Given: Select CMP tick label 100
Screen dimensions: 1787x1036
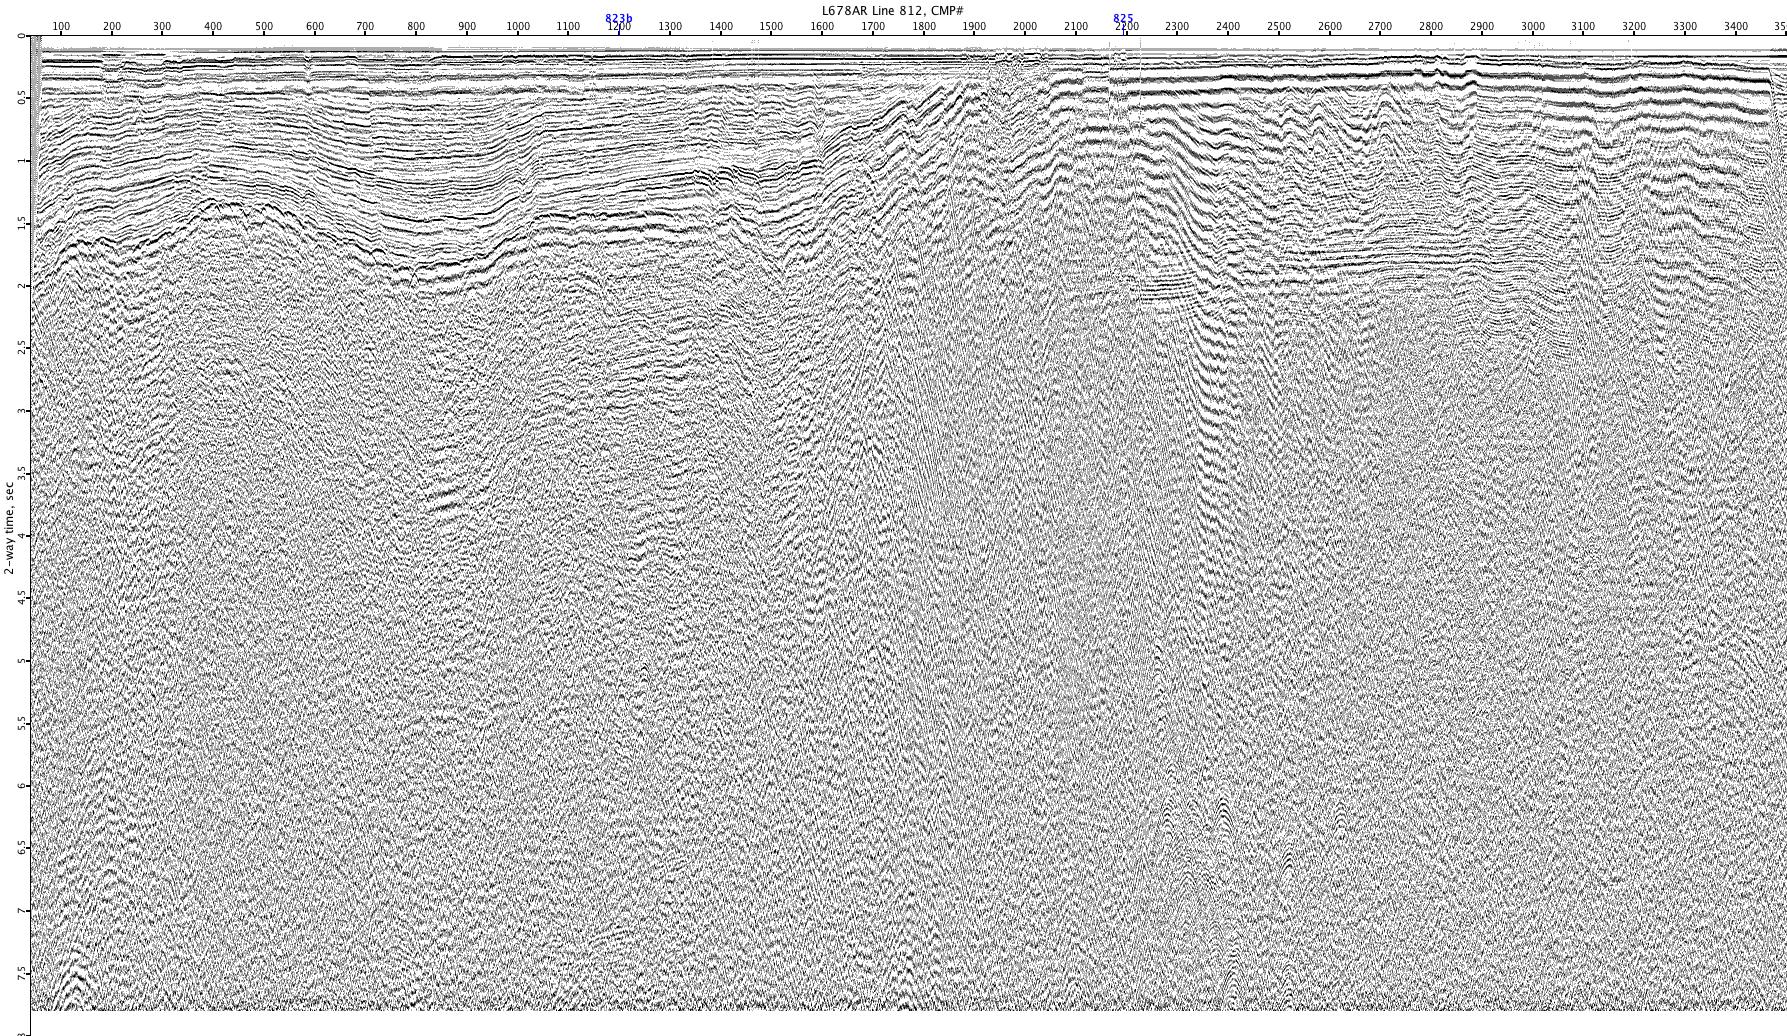Looking at the screenshot, I should click(x=61, y=27).
